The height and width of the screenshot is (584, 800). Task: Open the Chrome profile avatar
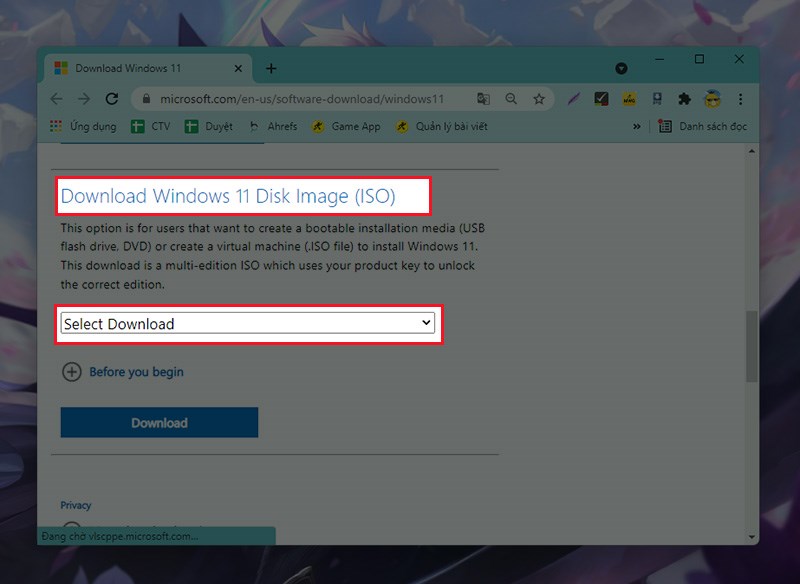click(x=712, y=99)
